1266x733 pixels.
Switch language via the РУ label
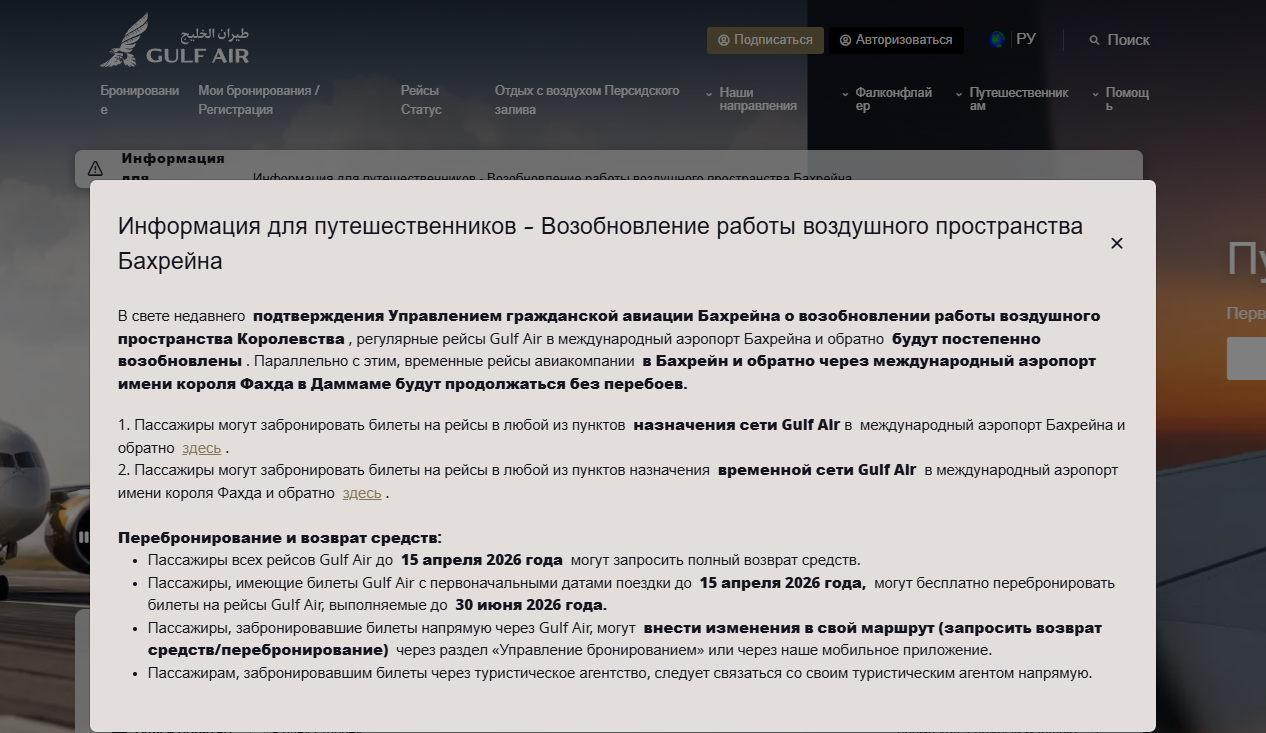point(1026,39)
